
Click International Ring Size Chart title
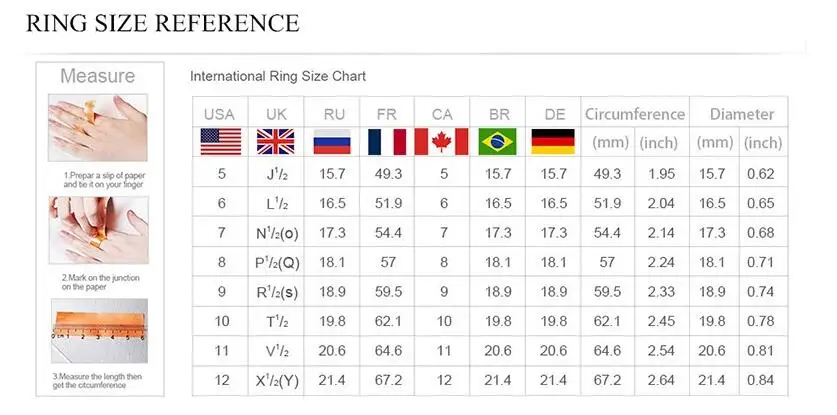(278, 76)
